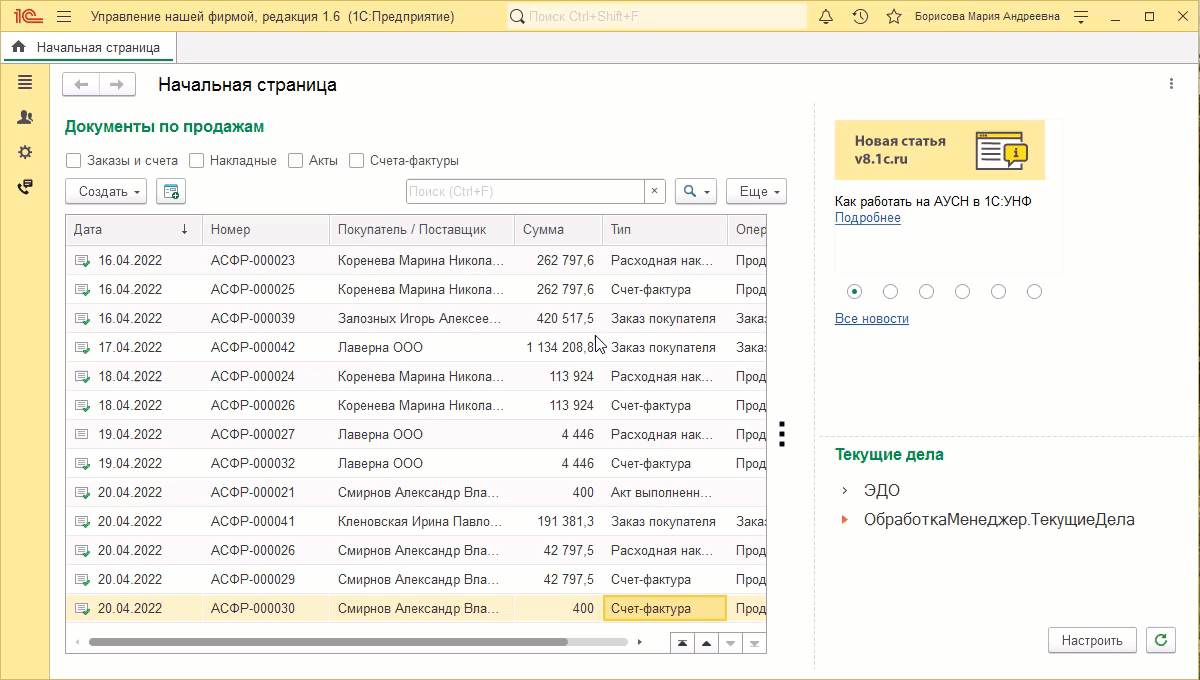Open the Создать dropdown button
Image resolution: width=1200 pixels, height=680 pixels.
pyautogui.click(x=106, y=191)
